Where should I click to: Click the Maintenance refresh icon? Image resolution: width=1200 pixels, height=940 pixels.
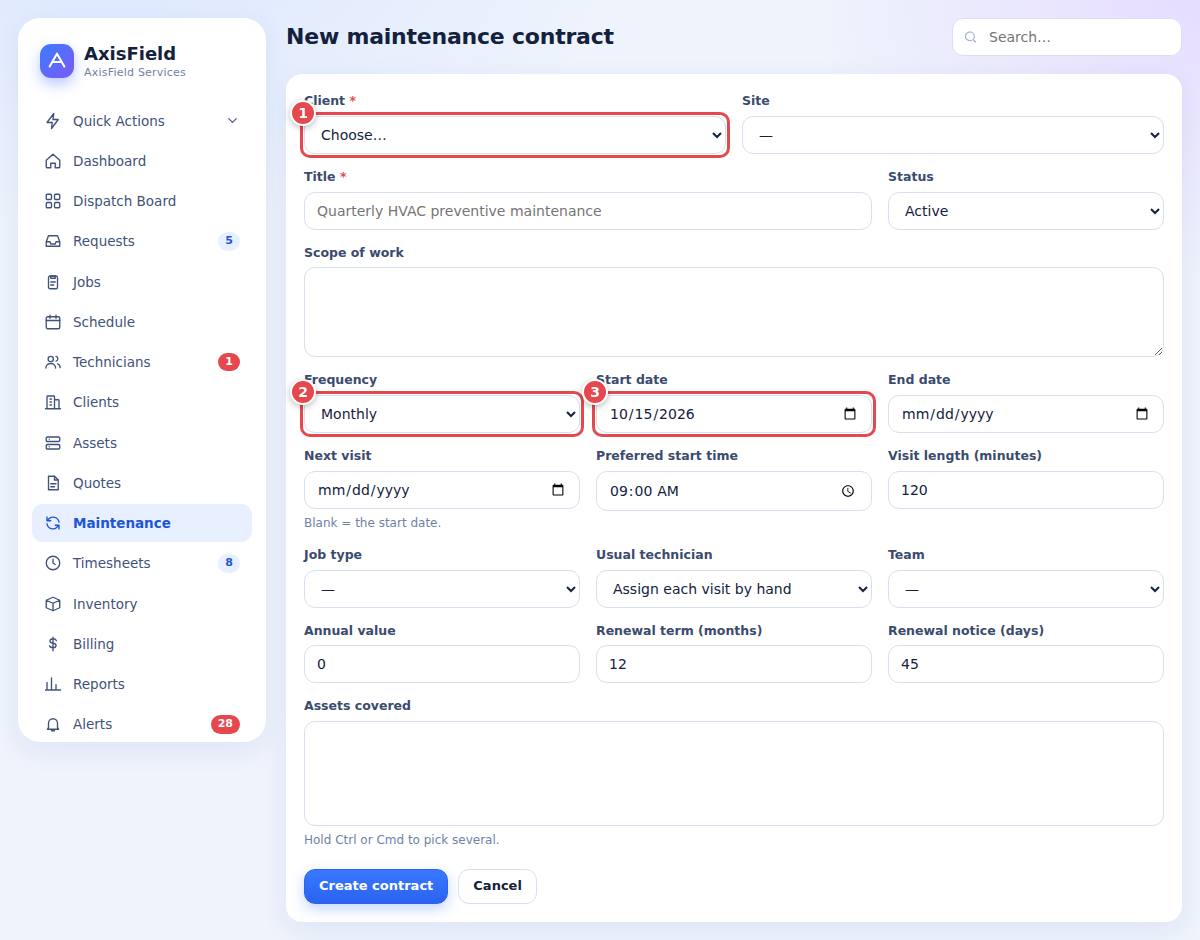[x=53, y=523]
